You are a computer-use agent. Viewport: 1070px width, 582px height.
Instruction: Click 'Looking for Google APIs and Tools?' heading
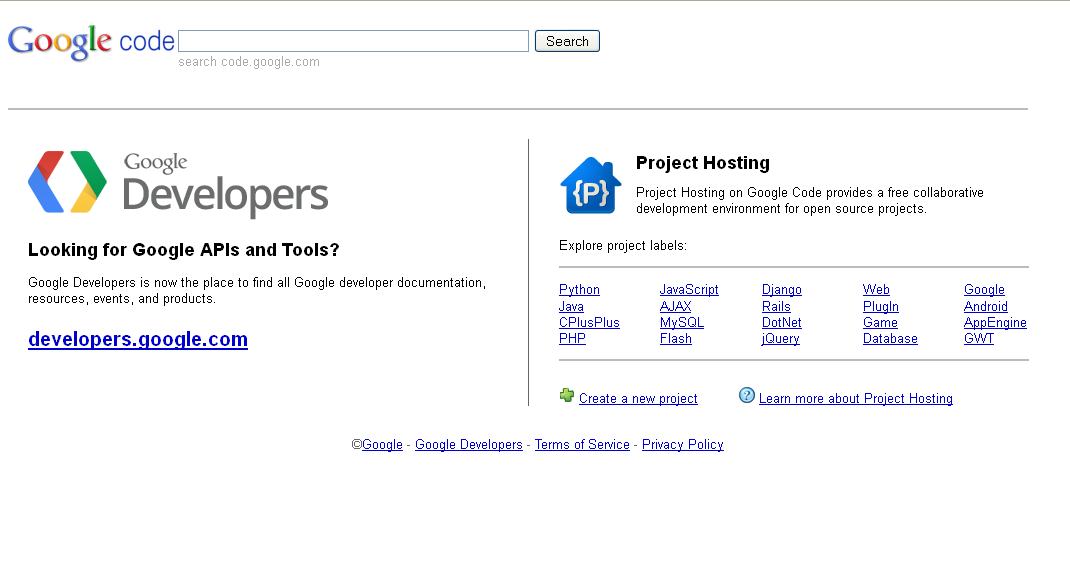pyautogui.click(x=184, y=250)
